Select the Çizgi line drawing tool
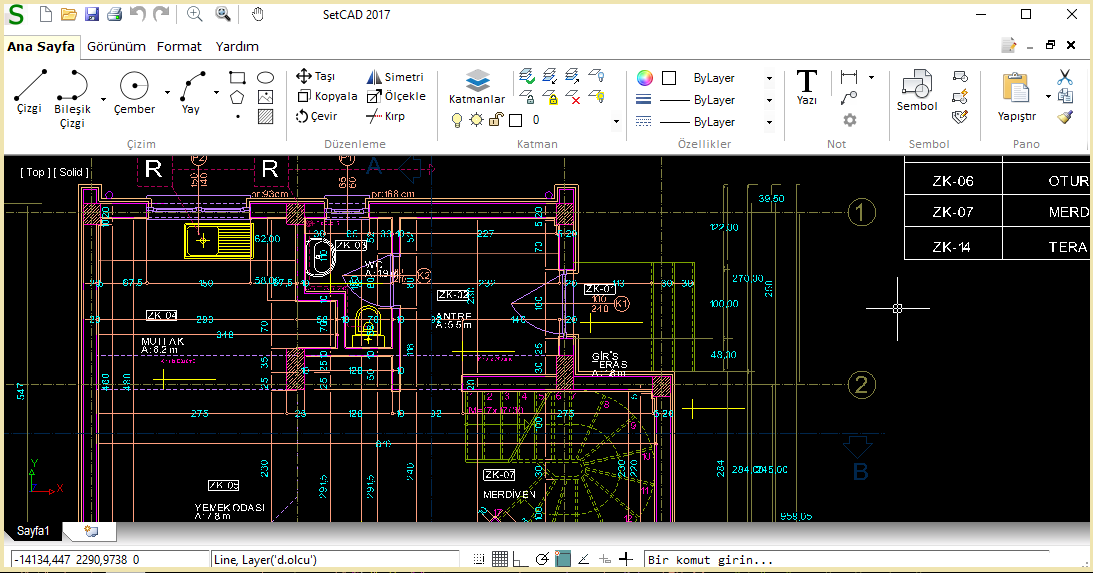Image resolution: width=1093 pixels, height=573 pixels. [30, 92]
